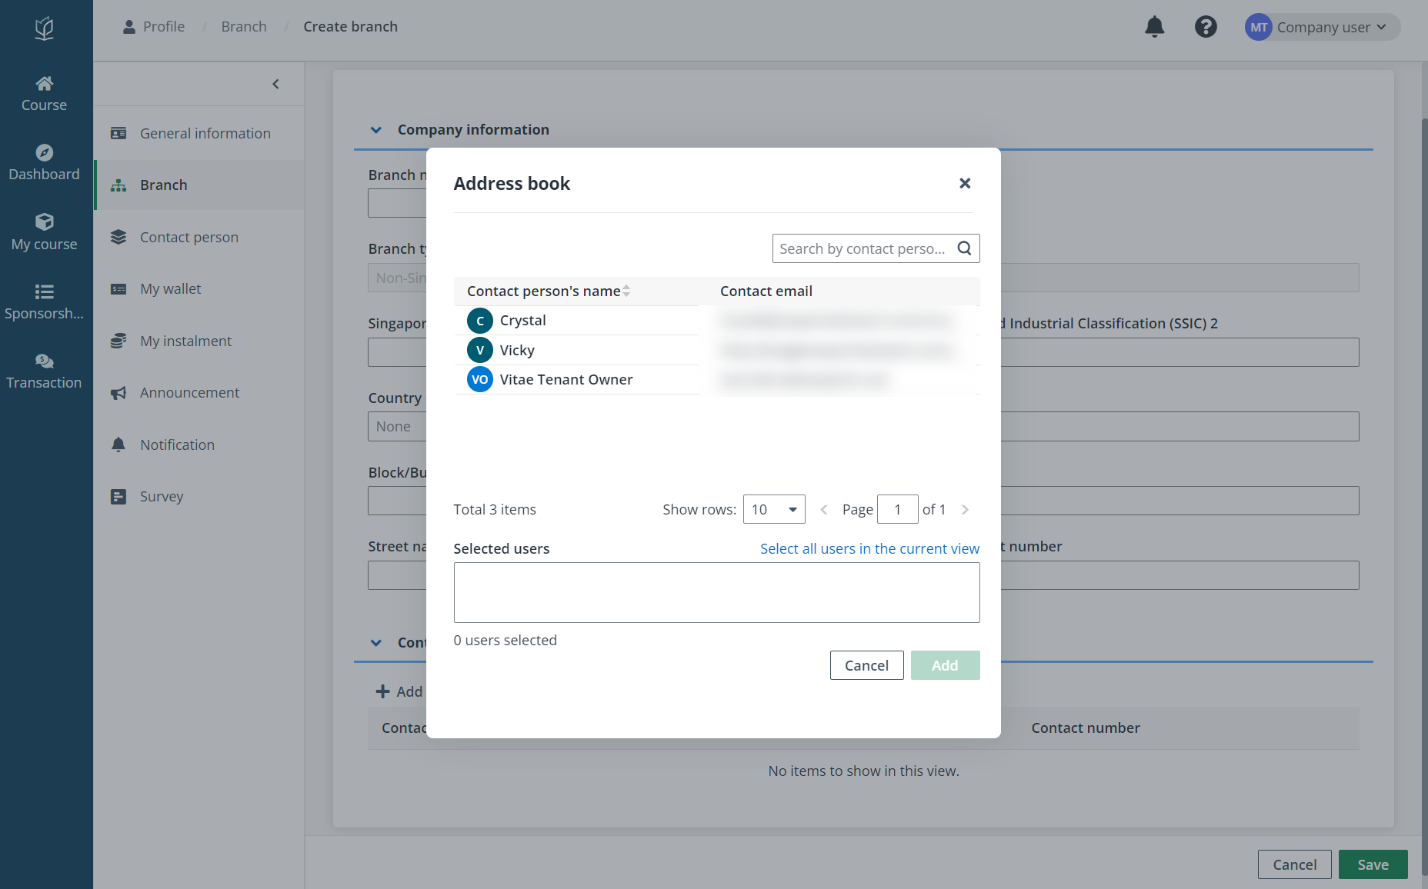The image size is (1428, 889).
Task: Open My wallet from the branch menu
Action: (170, 288)
